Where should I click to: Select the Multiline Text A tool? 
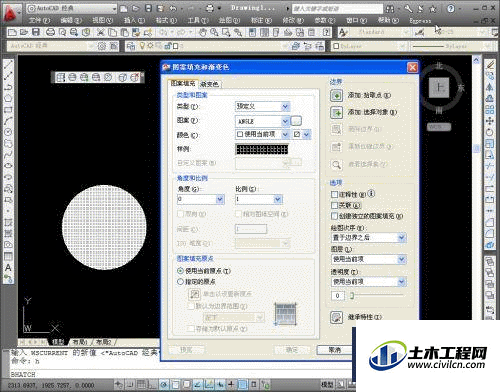(x=8, y=267)
